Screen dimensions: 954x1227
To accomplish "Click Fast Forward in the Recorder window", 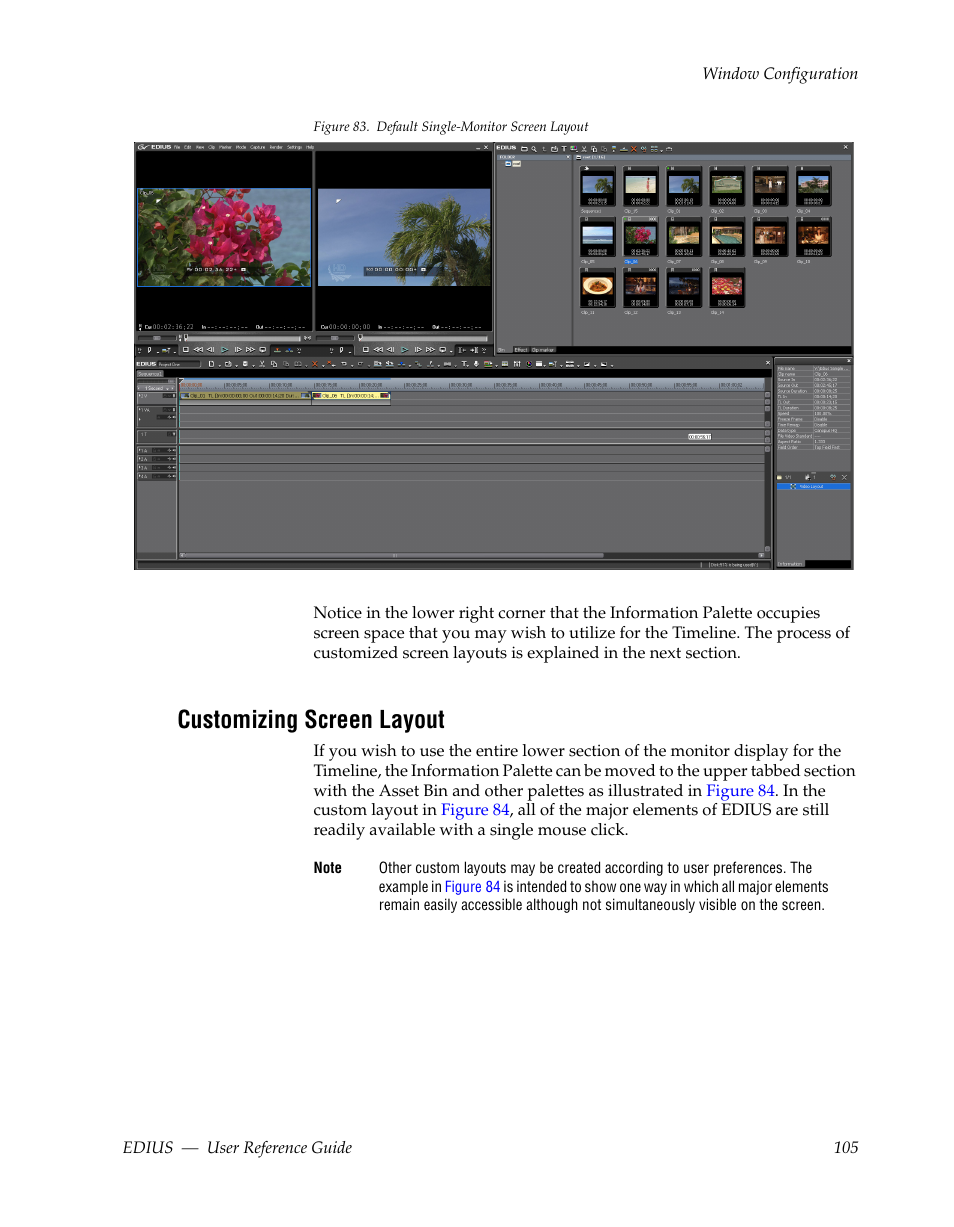I will (x=430, y=350).
